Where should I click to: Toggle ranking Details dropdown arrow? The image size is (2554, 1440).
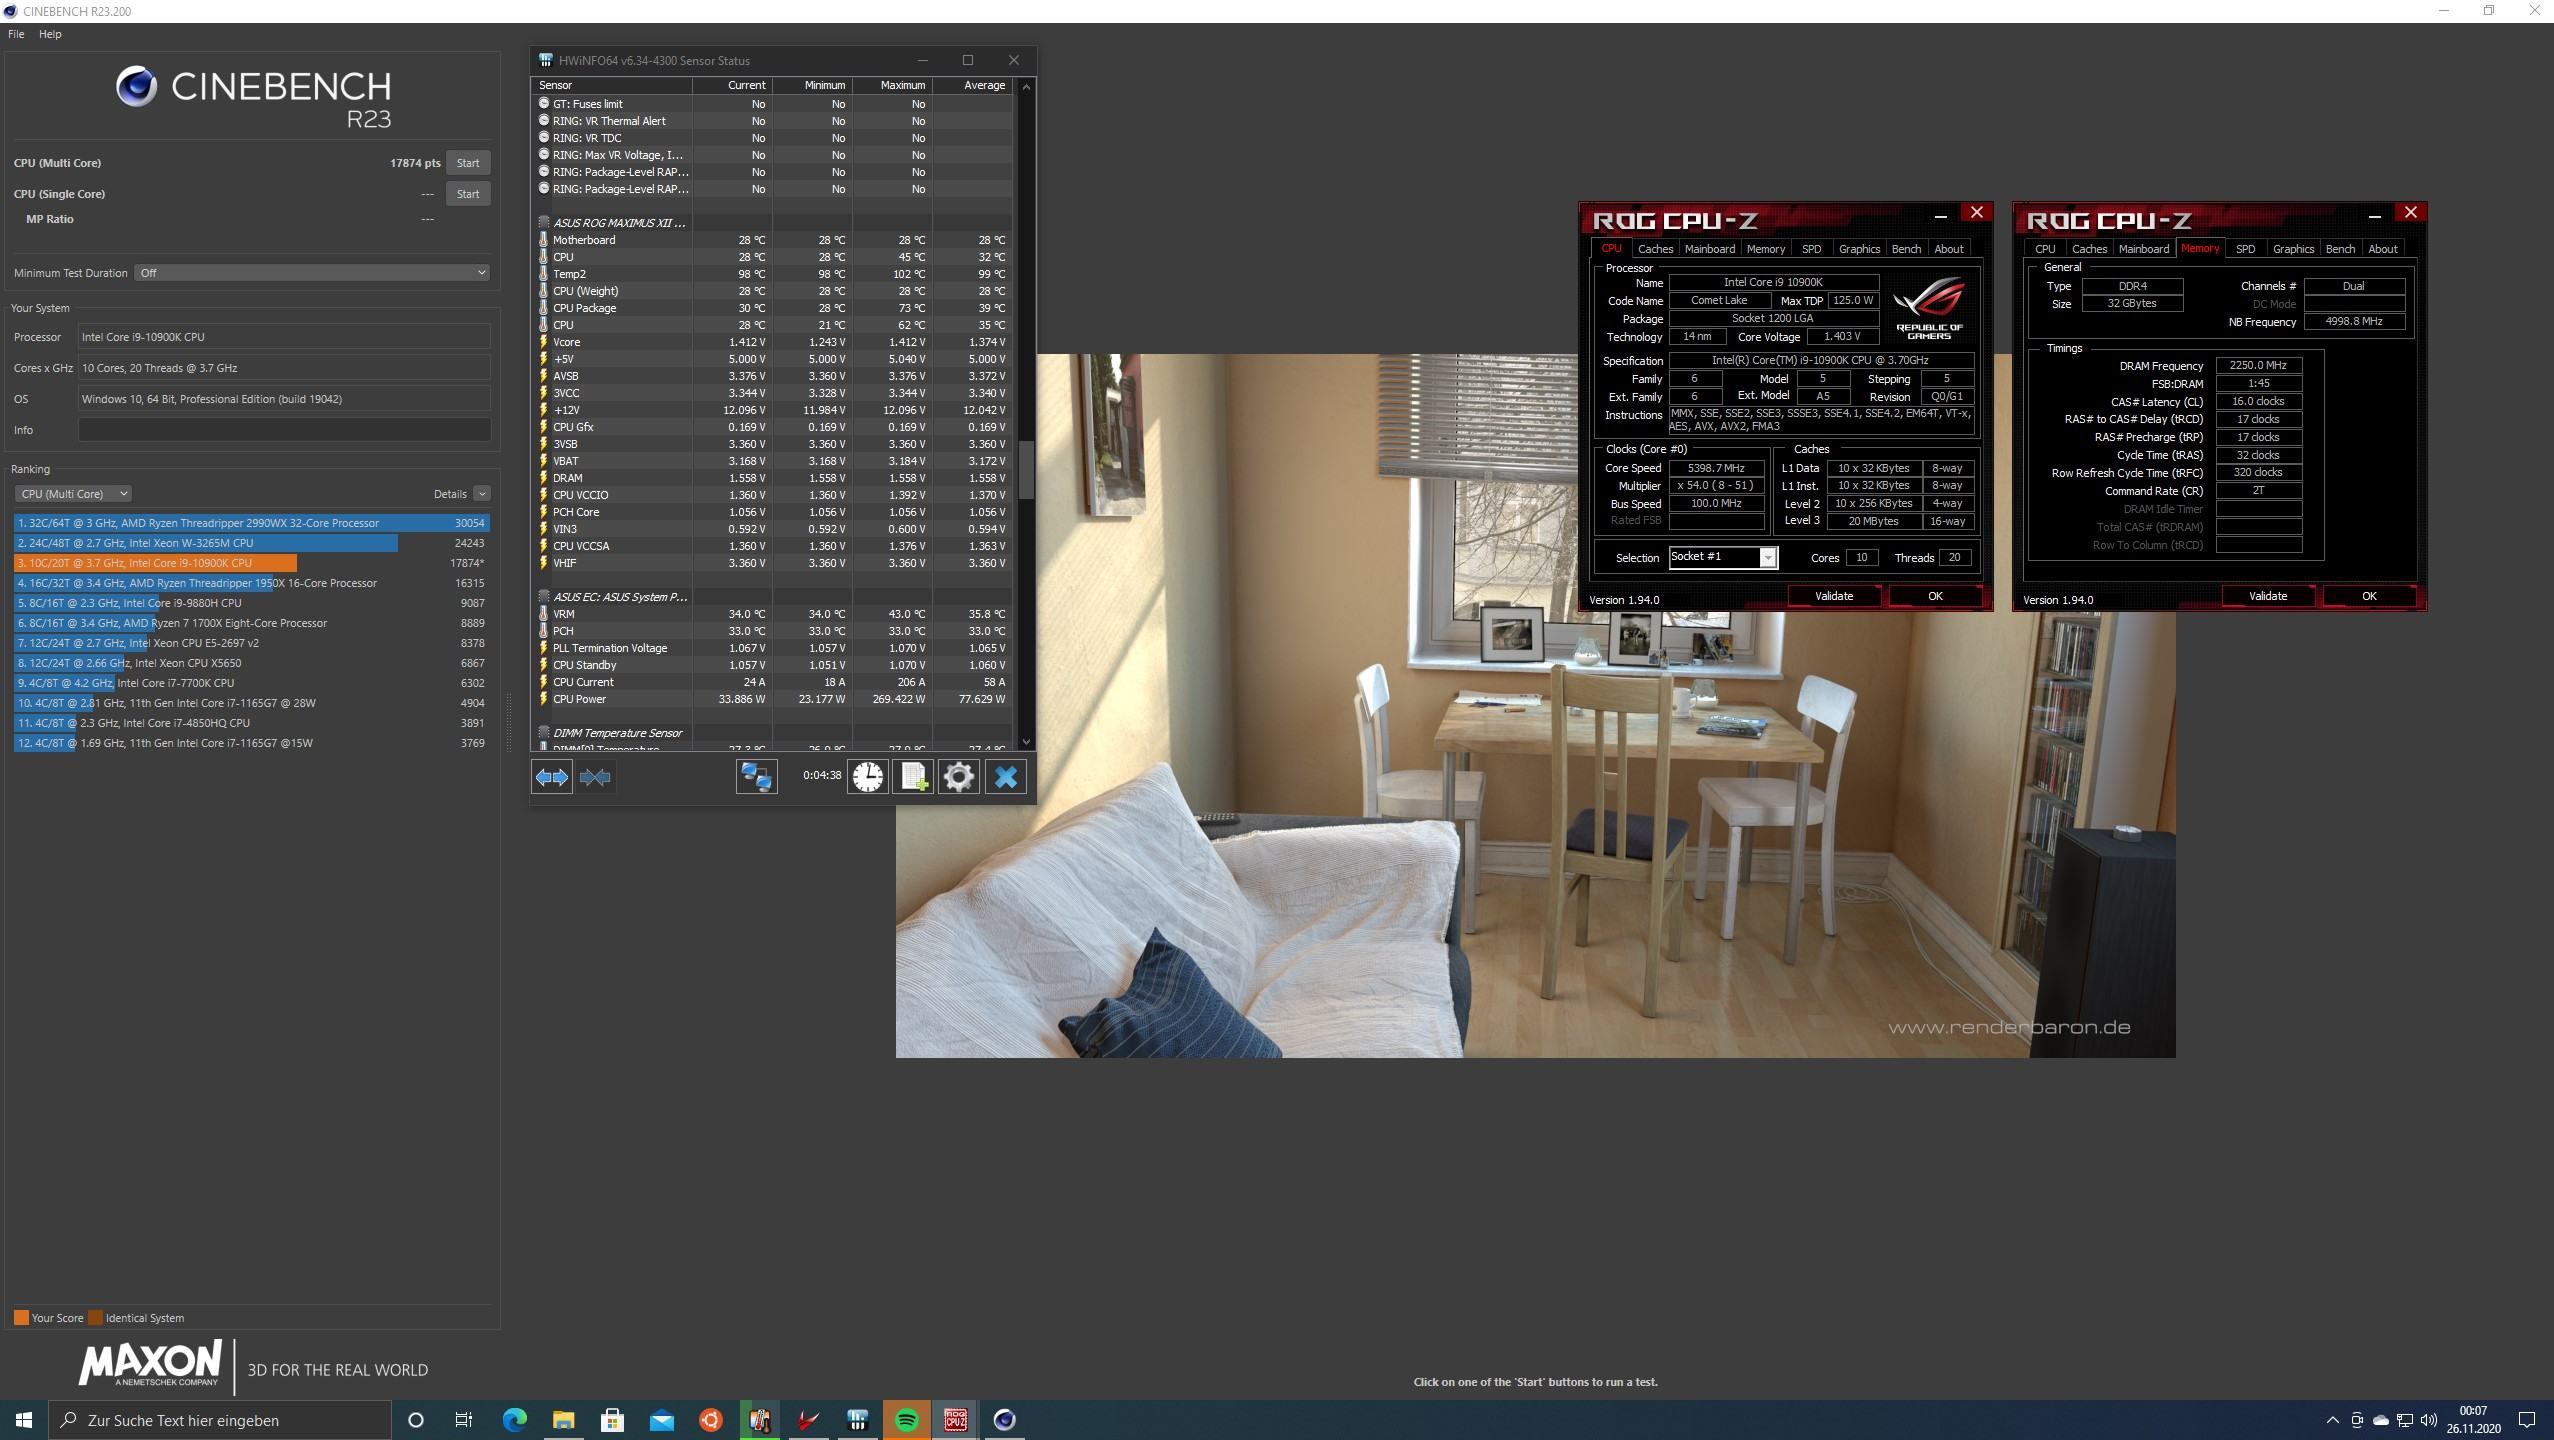(482, 494)
